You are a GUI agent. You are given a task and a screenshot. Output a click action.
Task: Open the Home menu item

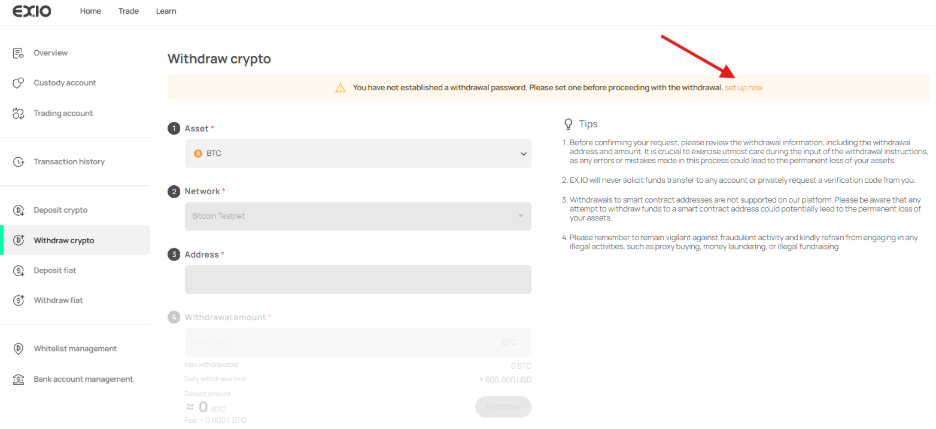click(90, 11)
